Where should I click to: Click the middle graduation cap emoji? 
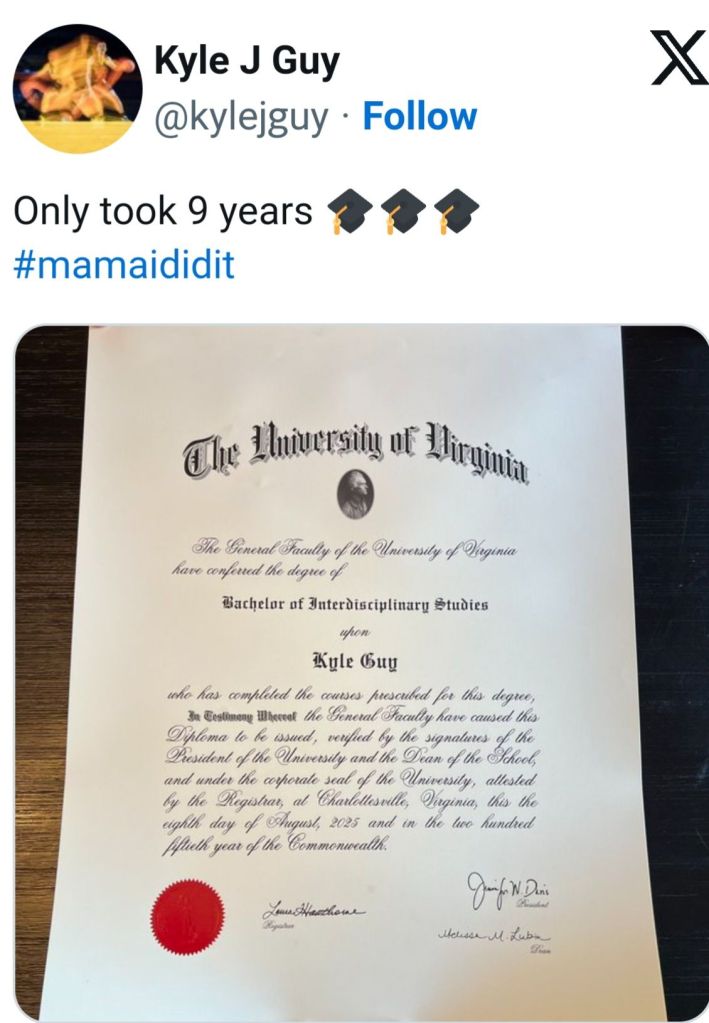click(403, 210)
